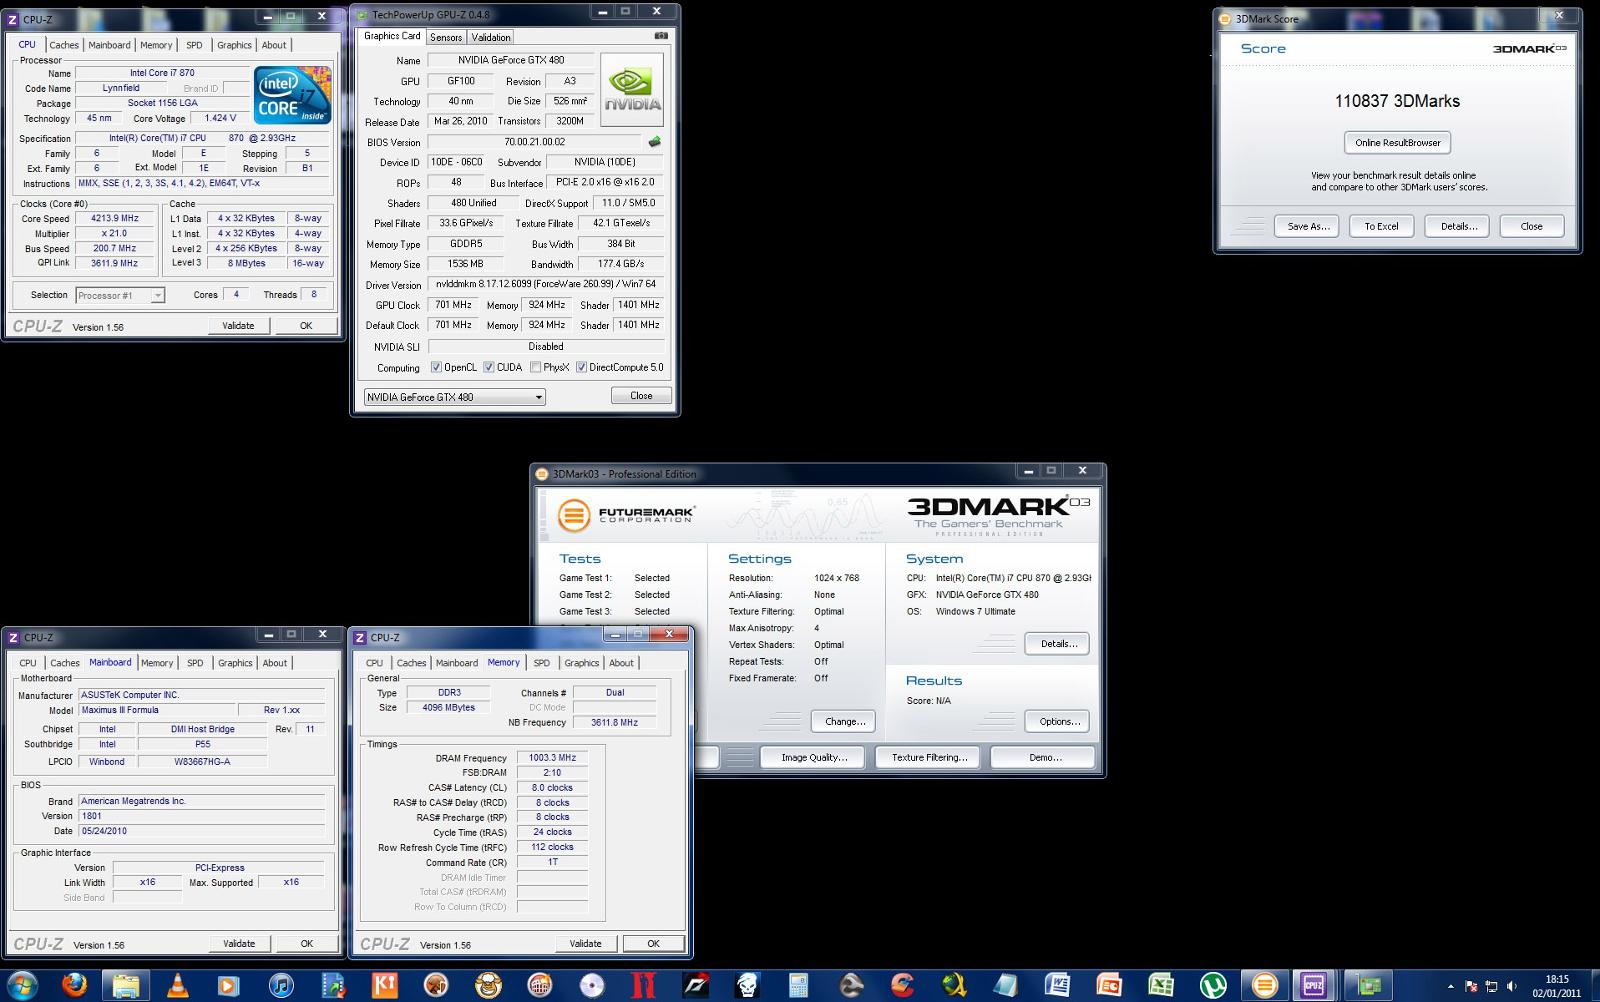Open Action Center flag tray icon
Image resolution: width=1600 pixels, height=1002 pixels.
point(1473,986)
